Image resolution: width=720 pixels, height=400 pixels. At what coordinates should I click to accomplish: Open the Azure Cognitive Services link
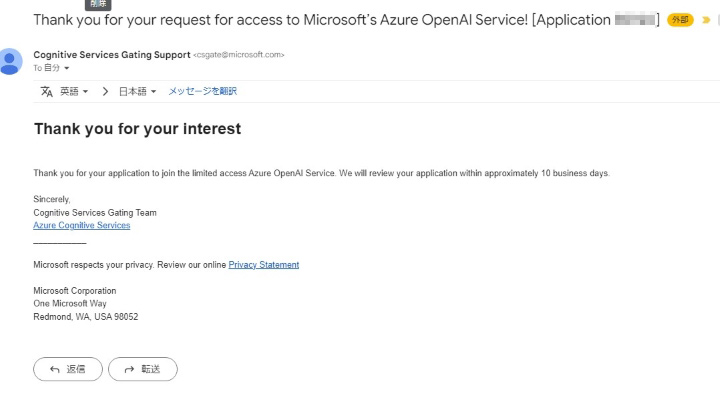[x=81, y=225]
